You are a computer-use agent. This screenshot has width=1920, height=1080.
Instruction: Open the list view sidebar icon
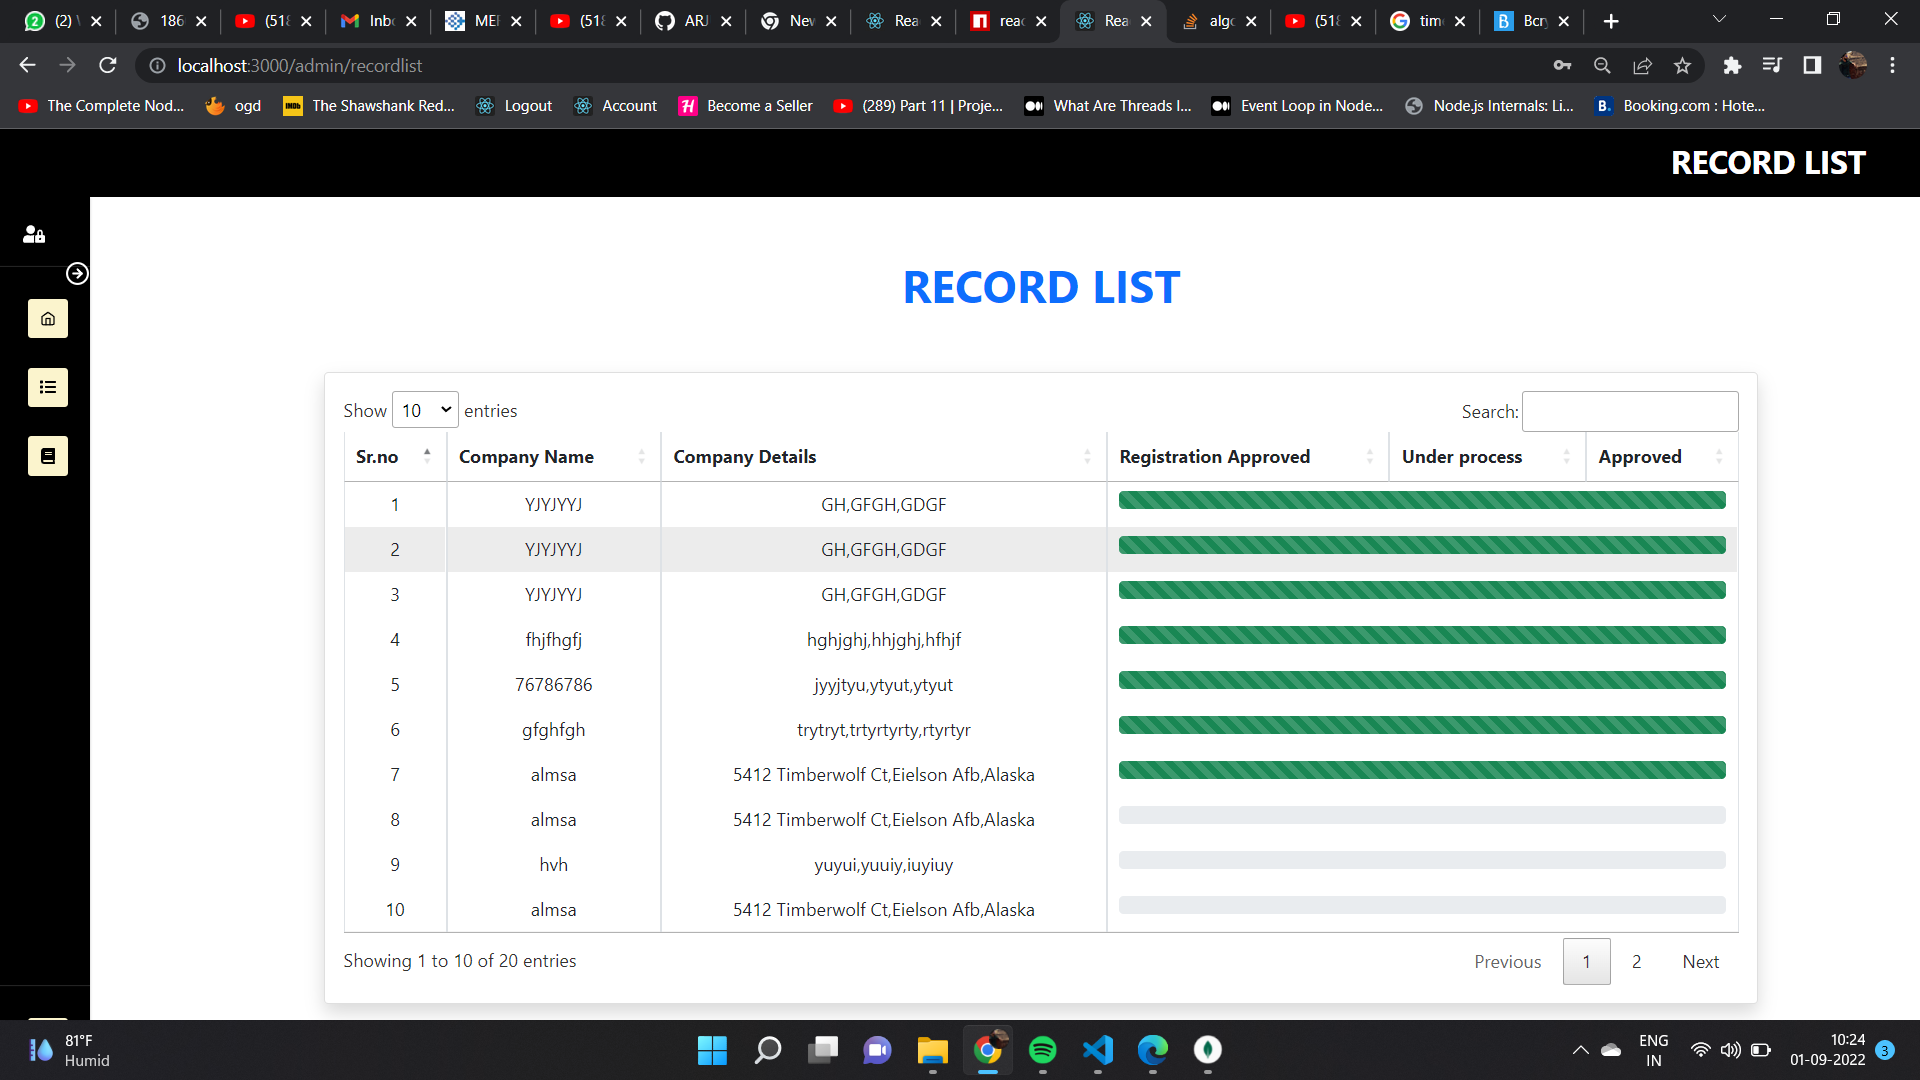pyautogui.click(x=47, y=387)
